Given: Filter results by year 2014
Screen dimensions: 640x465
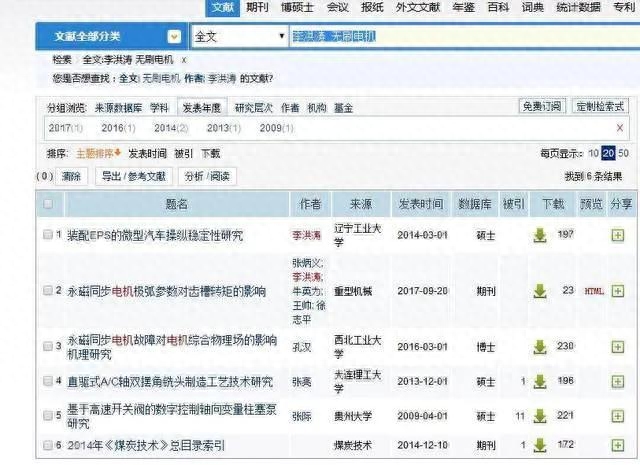Looking at the screenshot, I should pos(170,128).
